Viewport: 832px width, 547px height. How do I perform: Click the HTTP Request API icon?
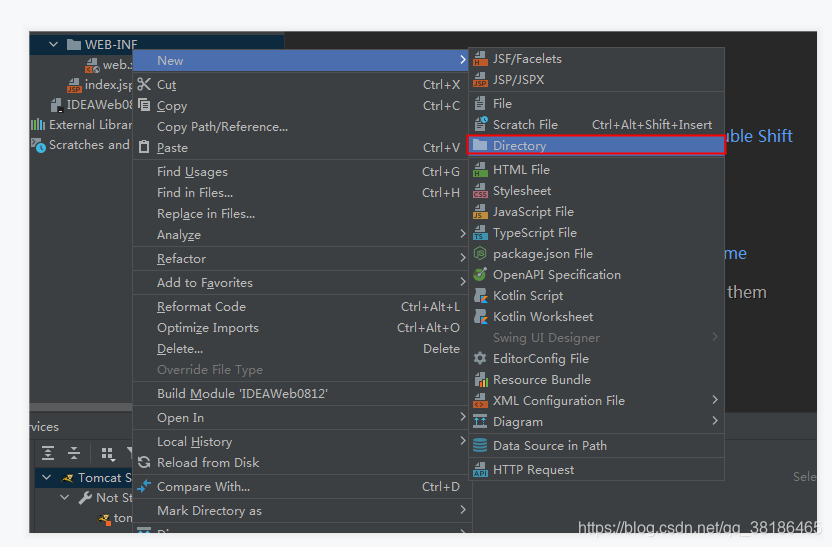pos(480,470)
